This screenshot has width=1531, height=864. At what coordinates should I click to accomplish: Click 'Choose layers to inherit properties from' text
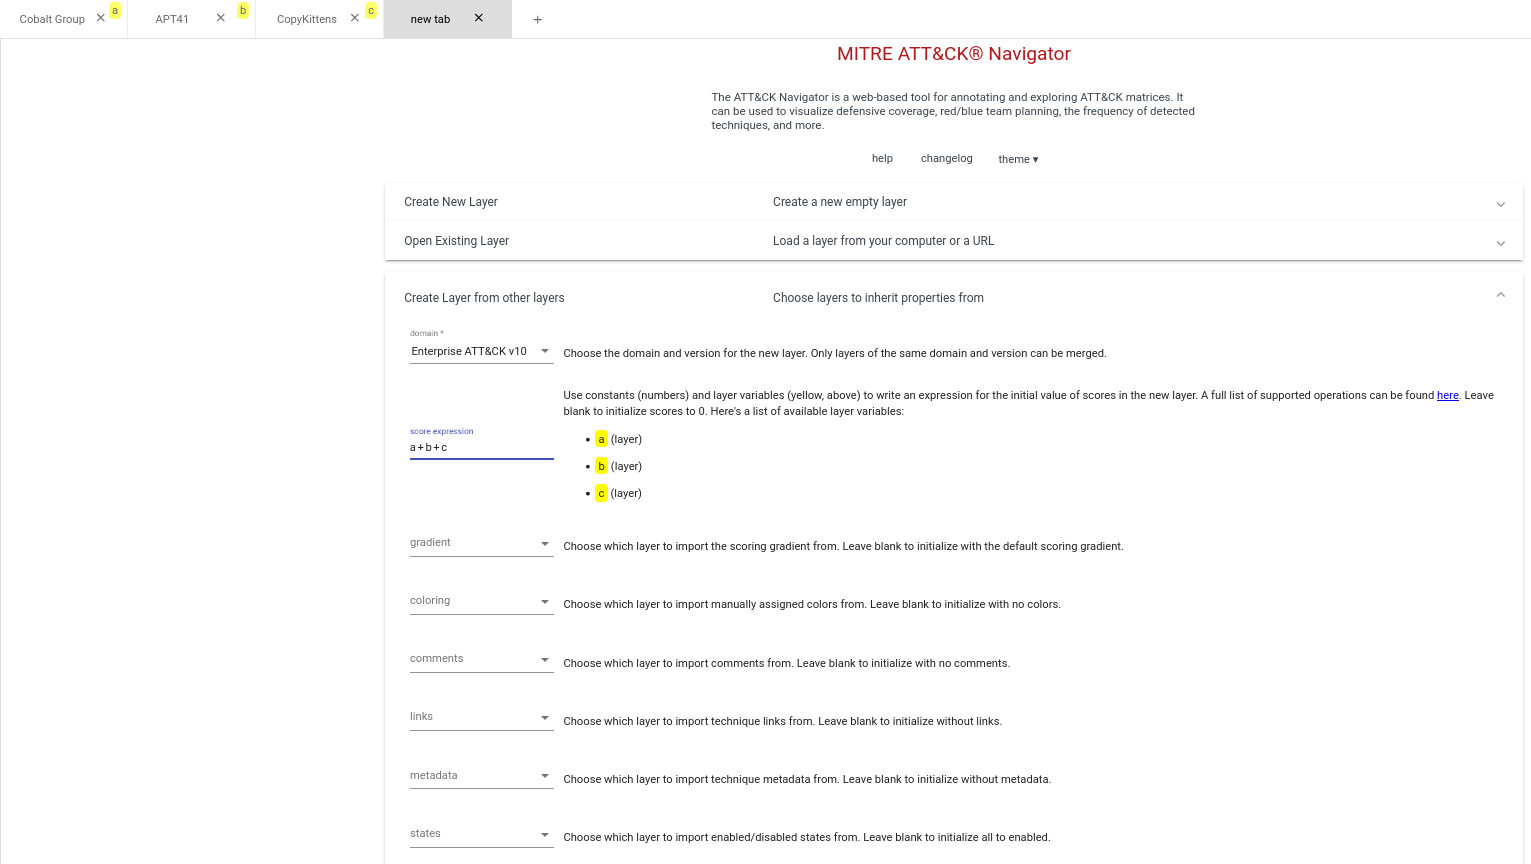tap(878, 298)
